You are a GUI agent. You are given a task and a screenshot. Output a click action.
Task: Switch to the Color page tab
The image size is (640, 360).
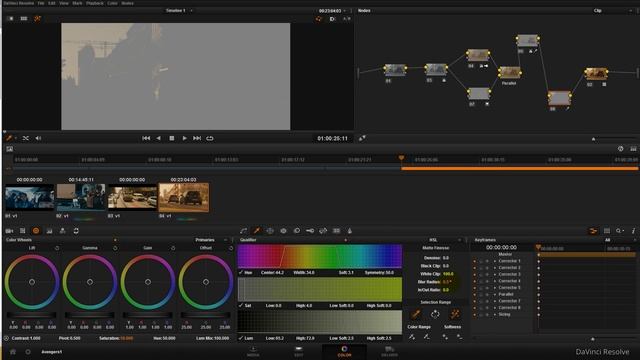(344, 351)
